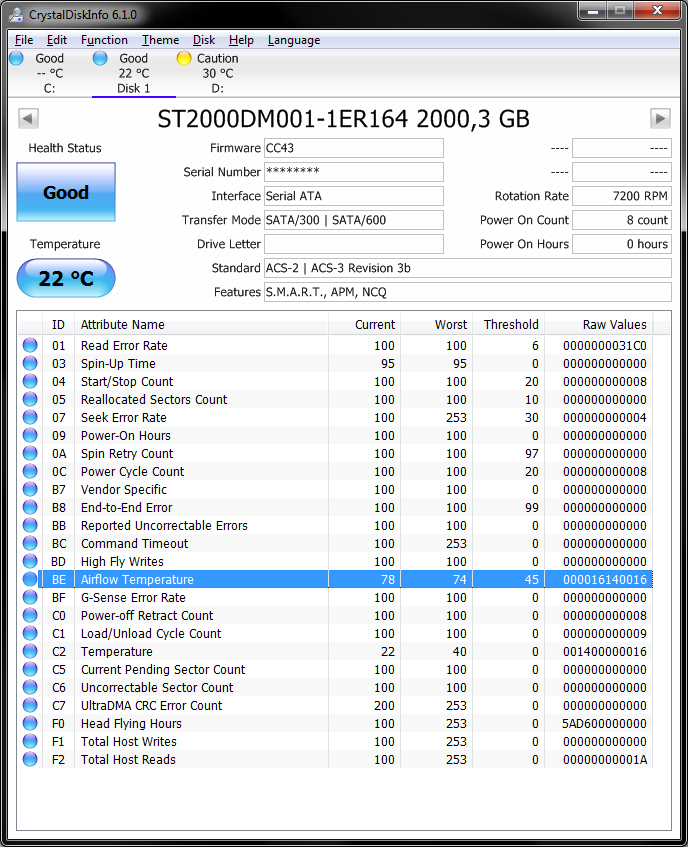Open the Theme menu
The width and height of the screenshot is (688, 847).
coord(160,40)
